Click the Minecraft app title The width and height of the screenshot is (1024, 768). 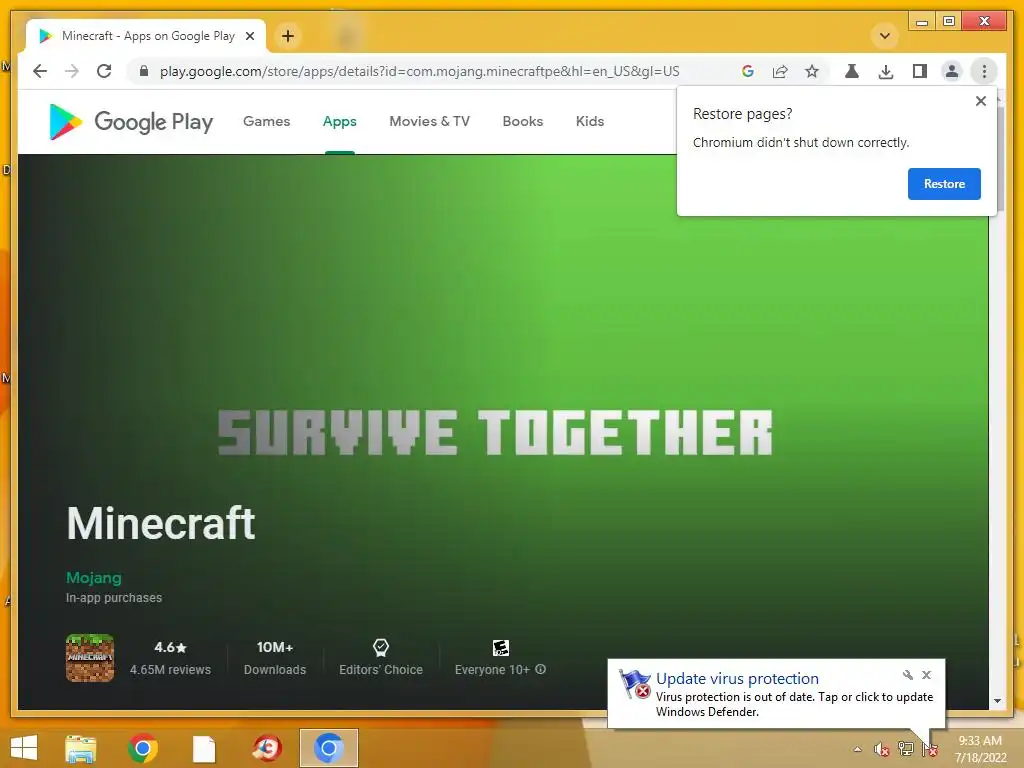click(161, 524)
